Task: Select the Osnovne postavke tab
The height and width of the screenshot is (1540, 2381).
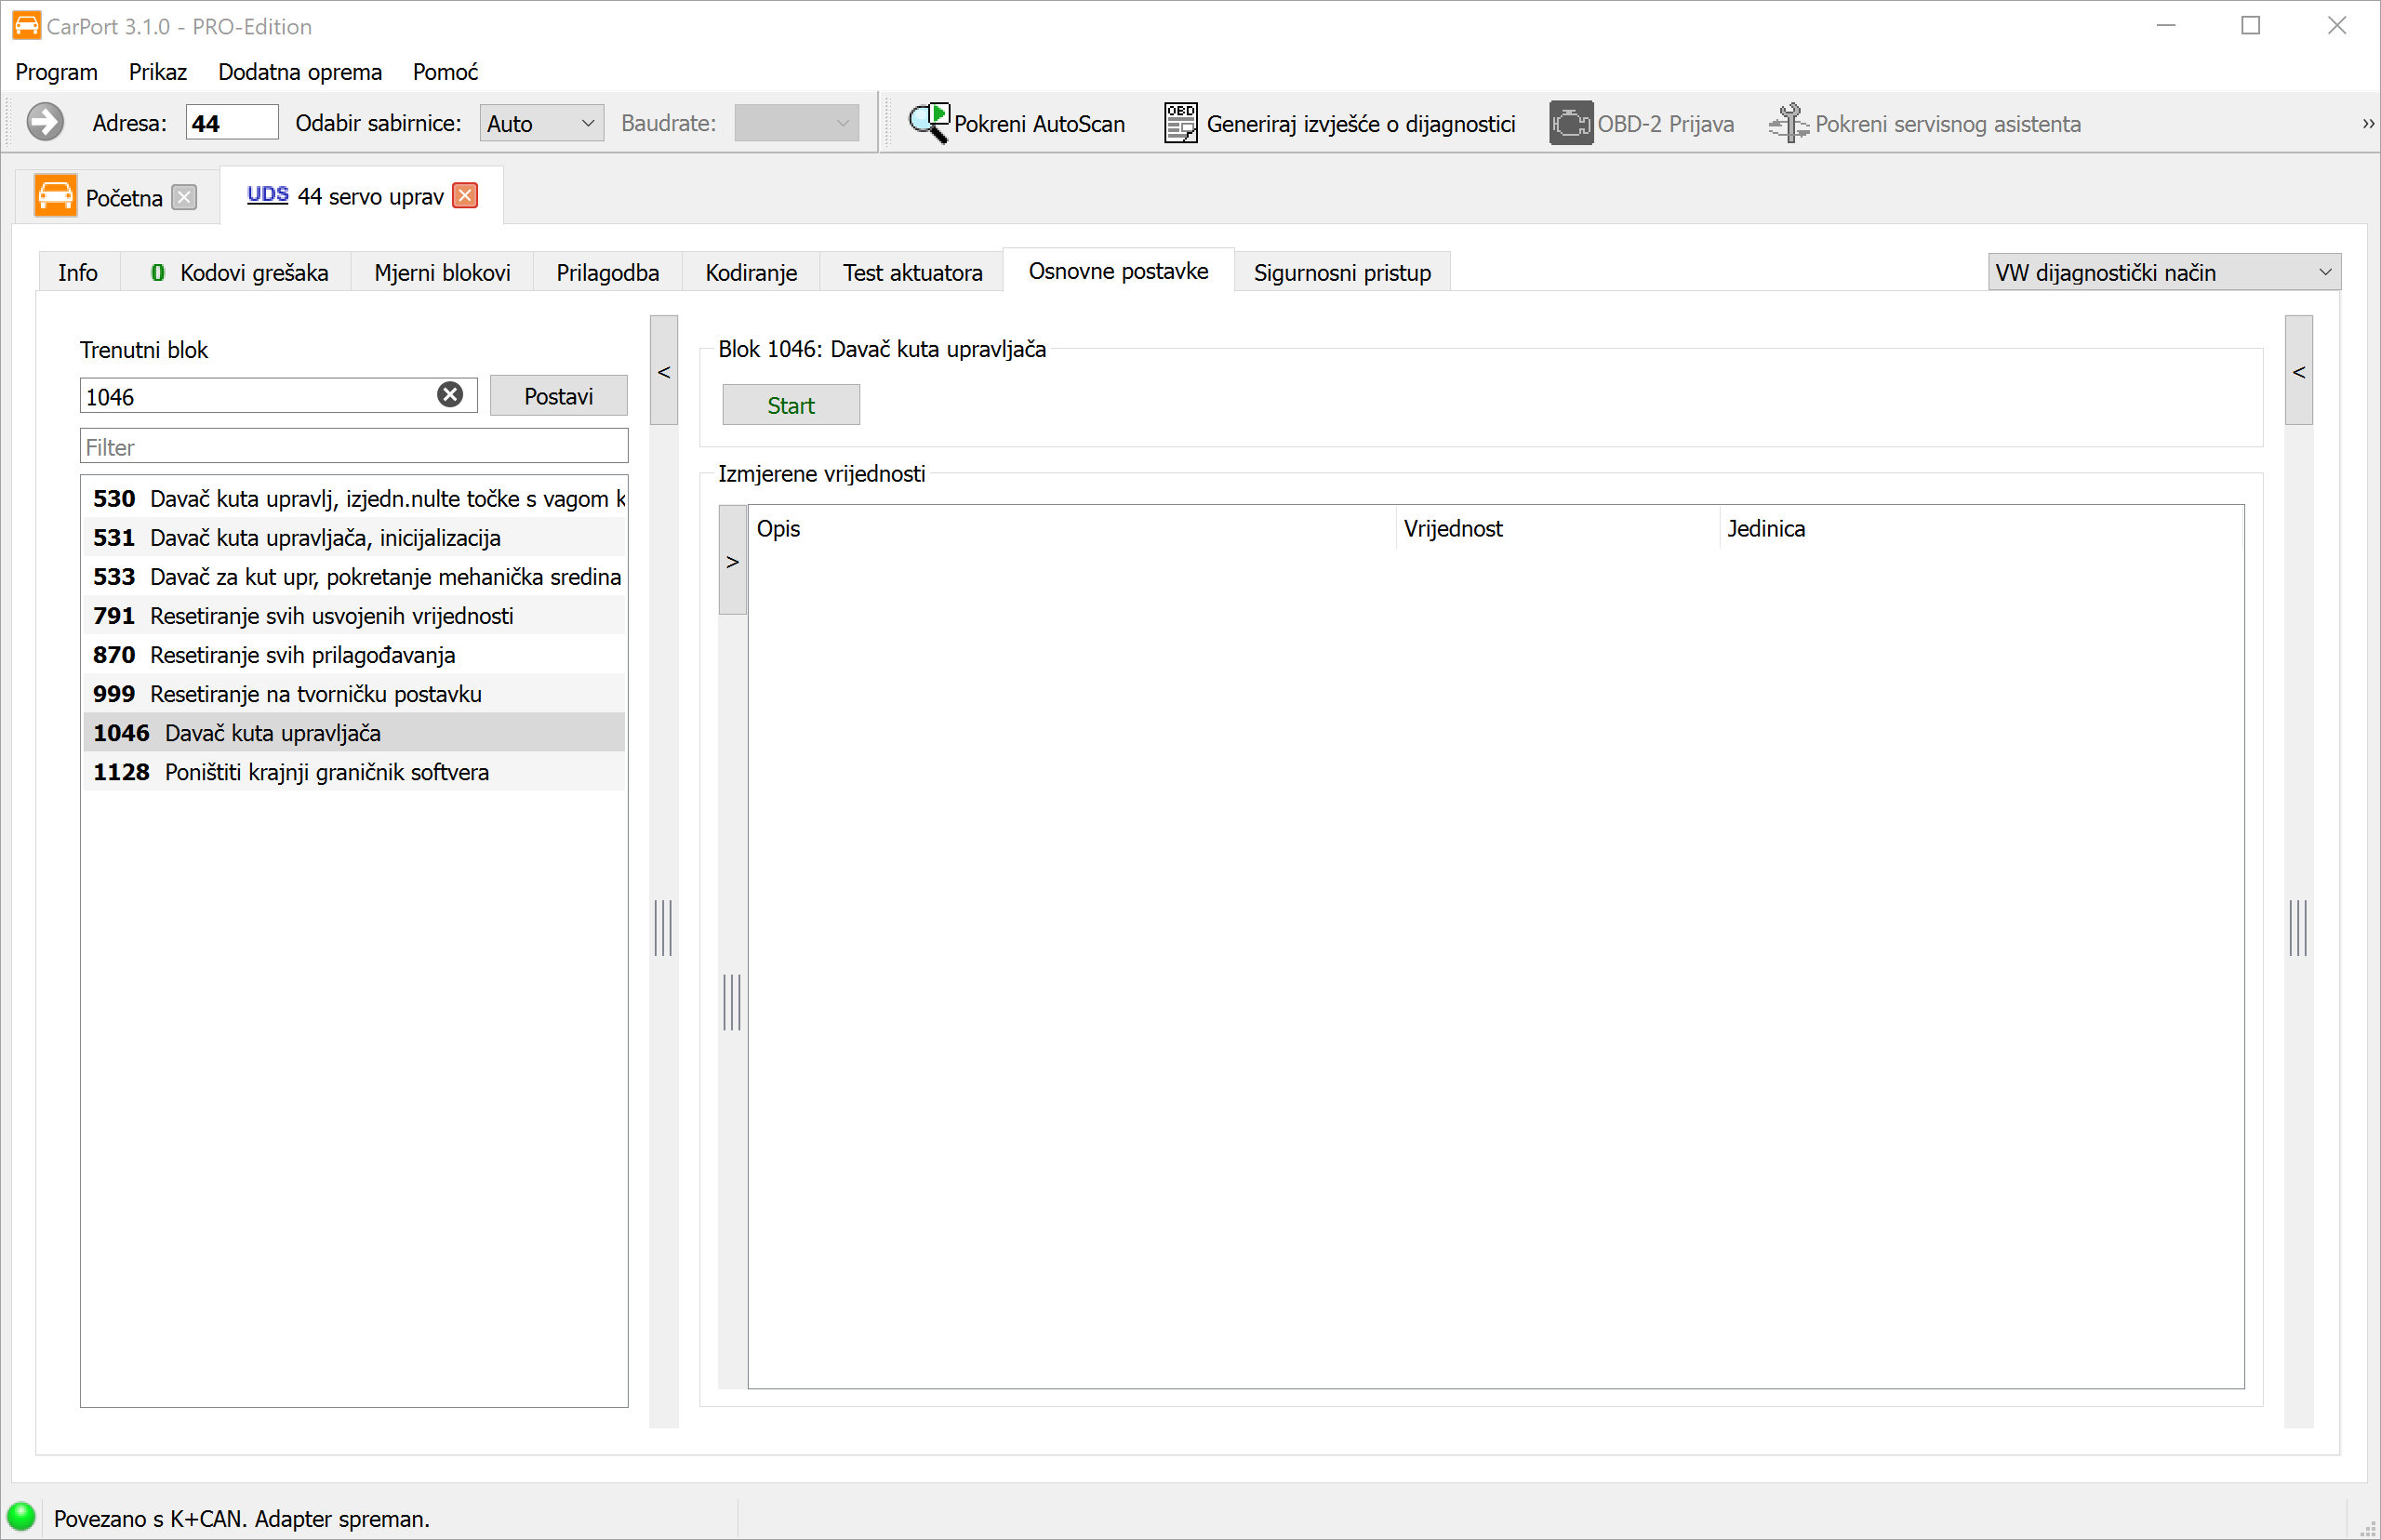Action: (1118, 270)
